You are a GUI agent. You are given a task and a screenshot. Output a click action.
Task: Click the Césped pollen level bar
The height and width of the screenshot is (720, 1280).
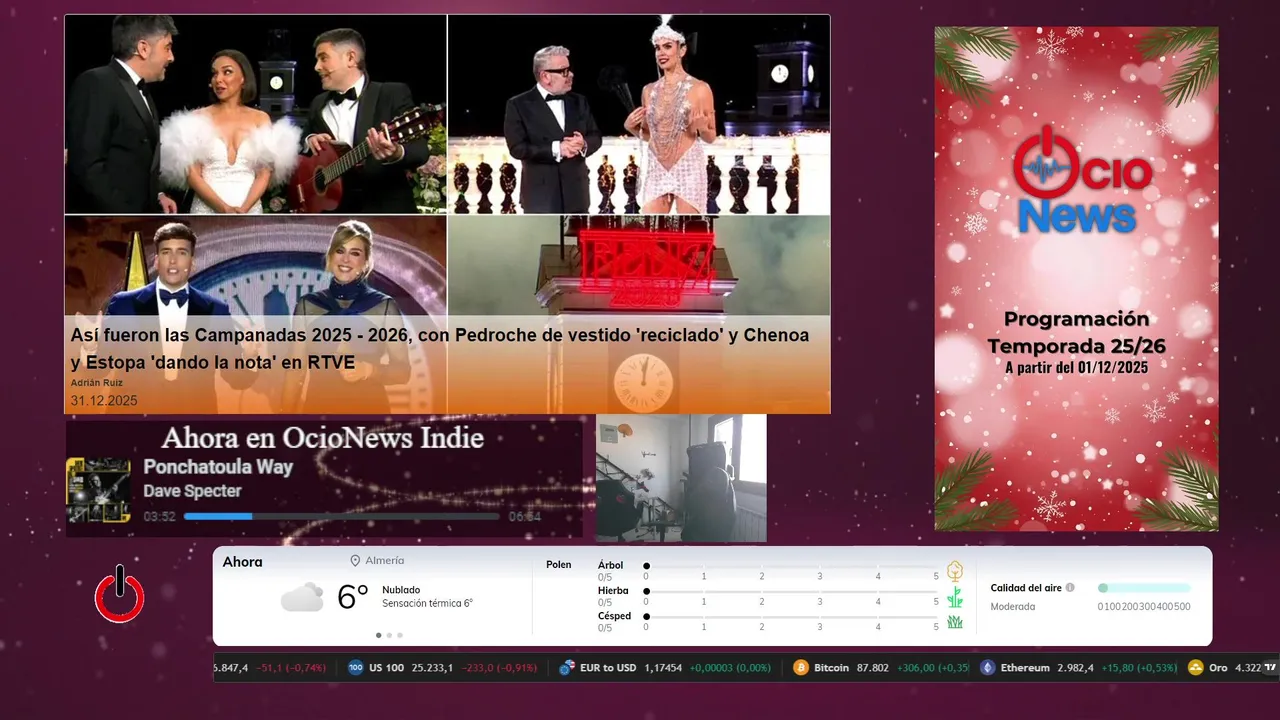pyautogui.click(x=791, y=616)
